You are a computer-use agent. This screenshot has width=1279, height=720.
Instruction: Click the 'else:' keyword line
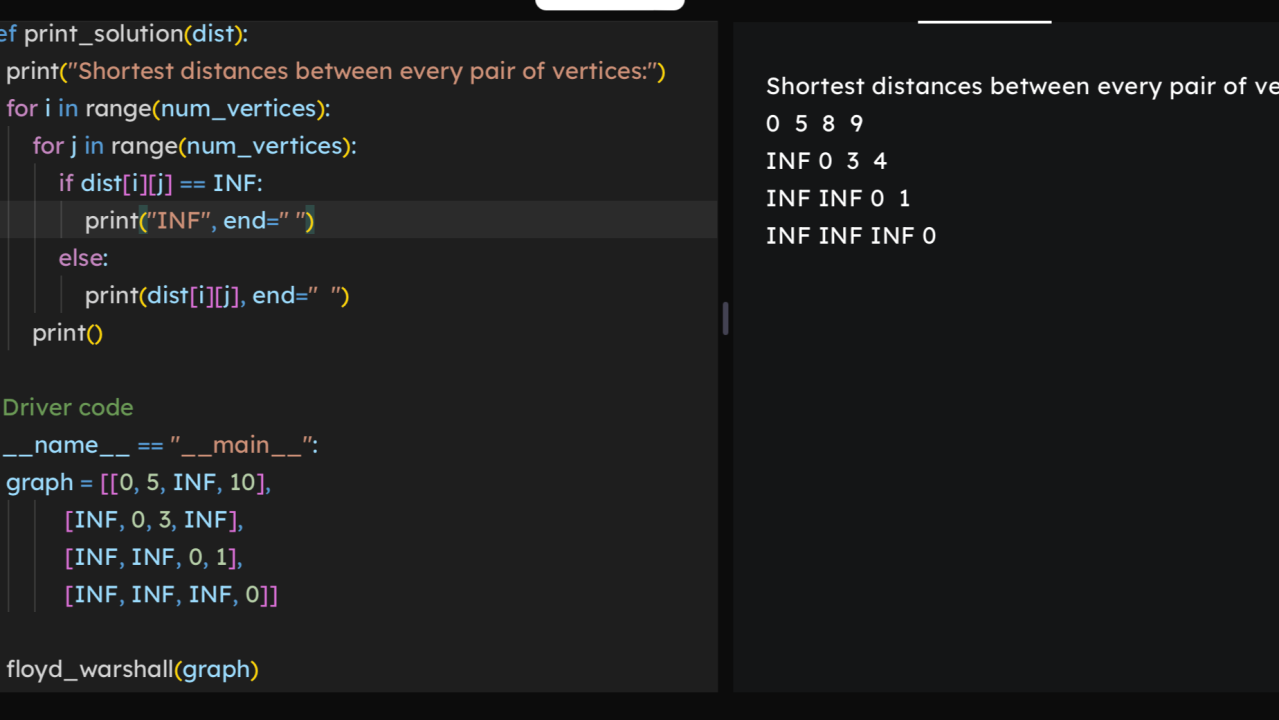83,258
